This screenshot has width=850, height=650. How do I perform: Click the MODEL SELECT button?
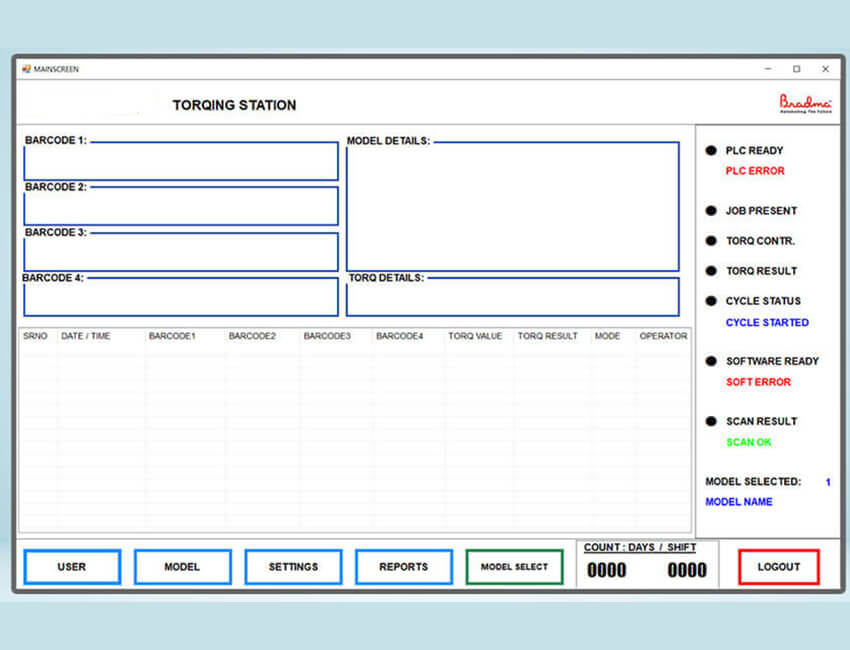click(514, 567)
